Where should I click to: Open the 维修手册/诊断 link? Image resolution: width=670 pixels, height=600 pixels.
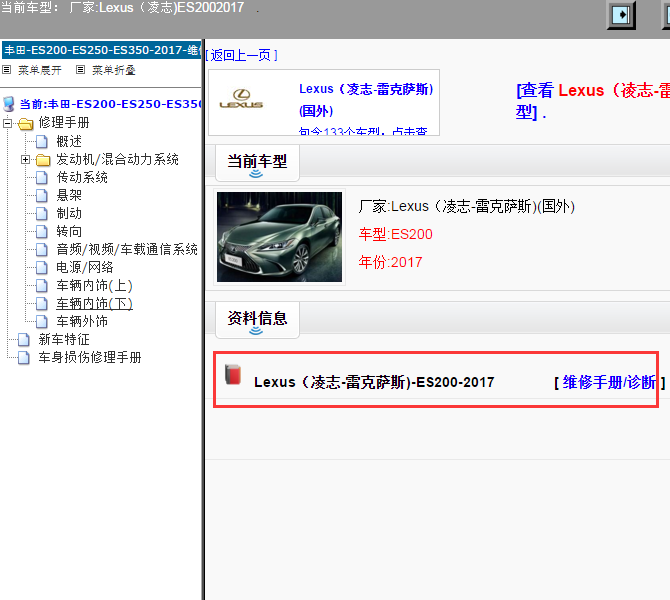tap(609, 382)
